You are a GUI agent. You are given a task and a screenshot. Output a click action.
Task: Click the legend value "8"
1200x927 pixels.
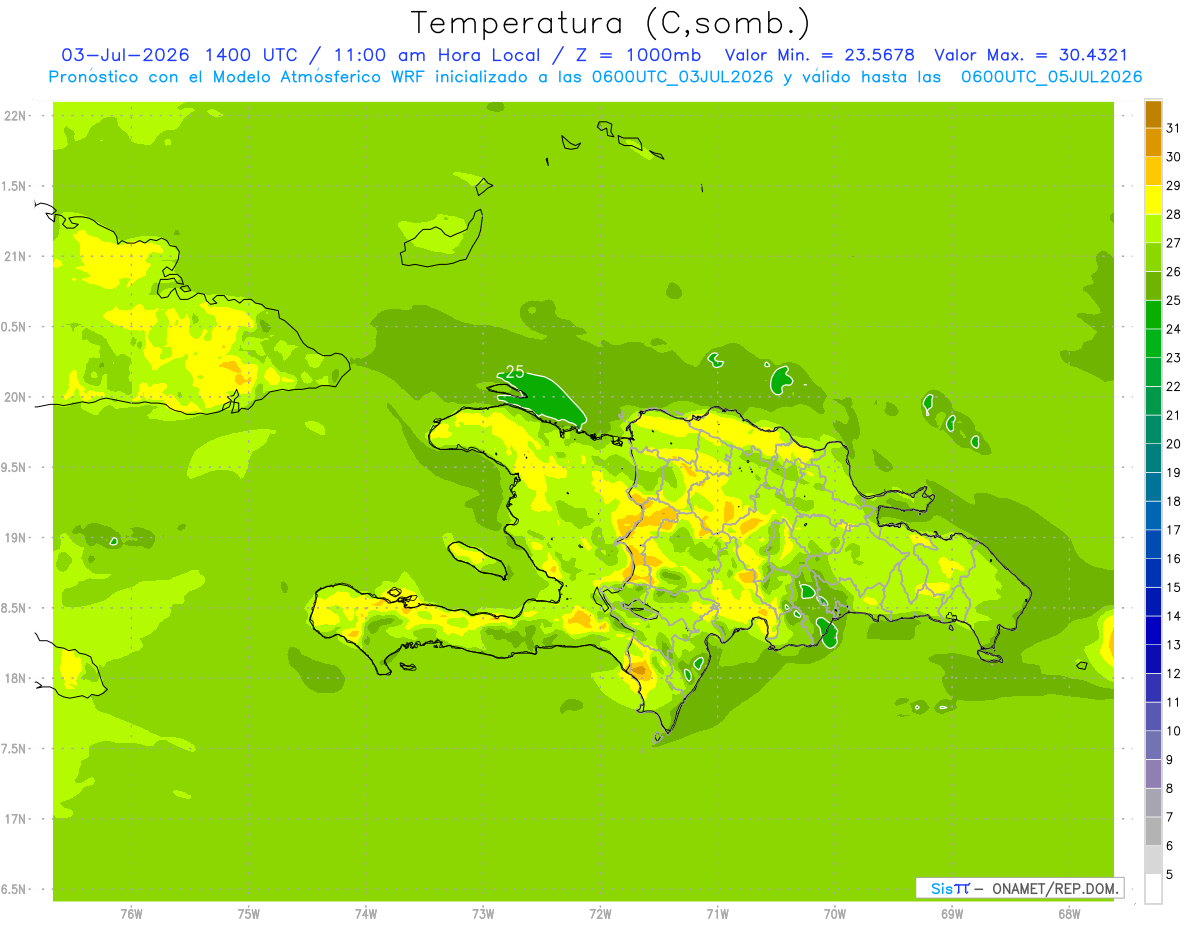pos(1170,788)
